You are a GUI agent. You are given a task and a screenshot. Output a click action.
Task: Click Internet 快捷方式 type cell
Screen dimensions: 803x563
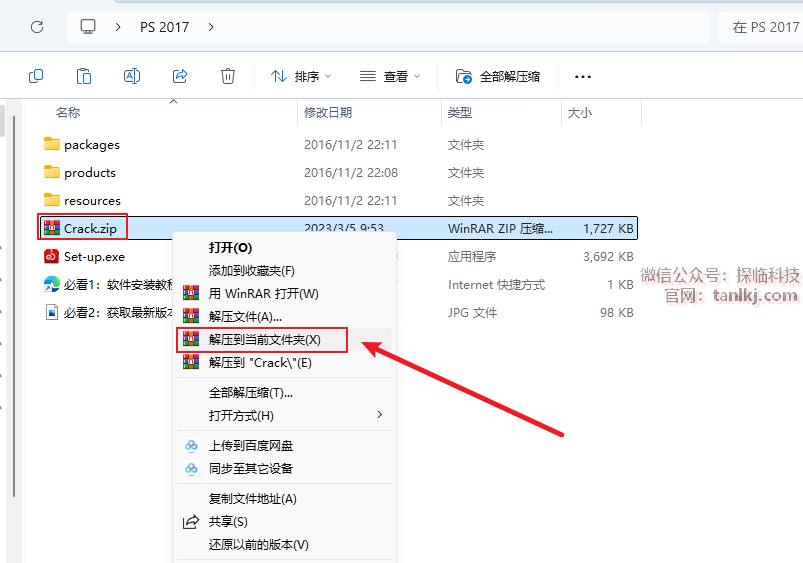(496, 284)
